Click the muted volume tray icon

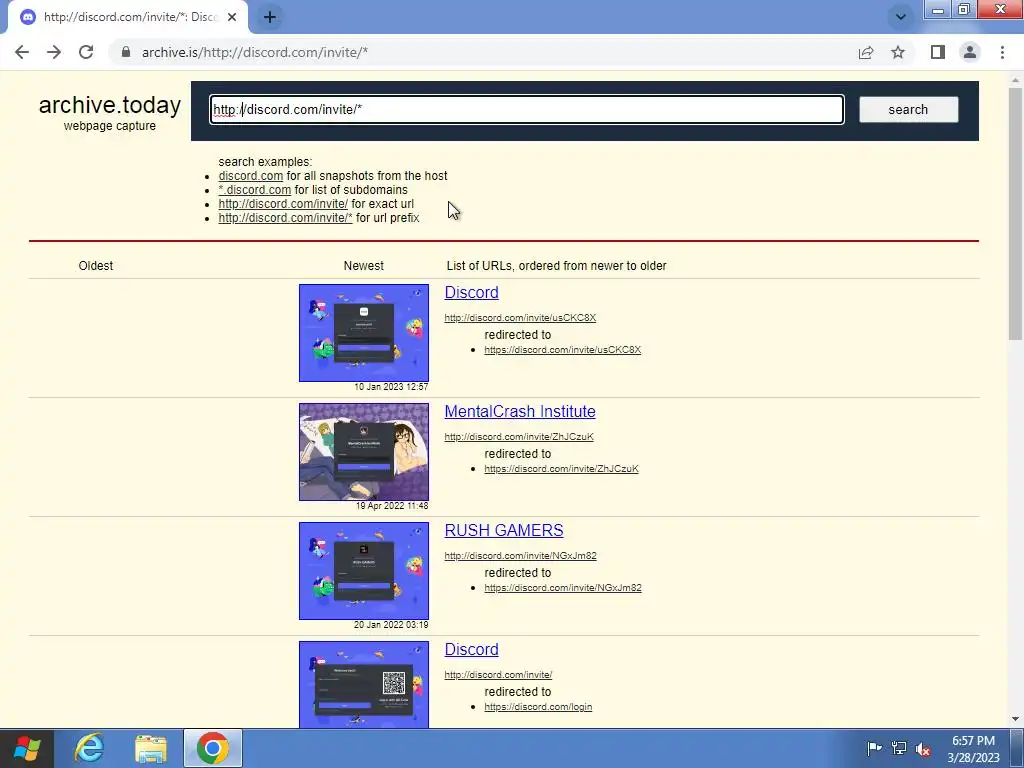(x=923, y=748)
